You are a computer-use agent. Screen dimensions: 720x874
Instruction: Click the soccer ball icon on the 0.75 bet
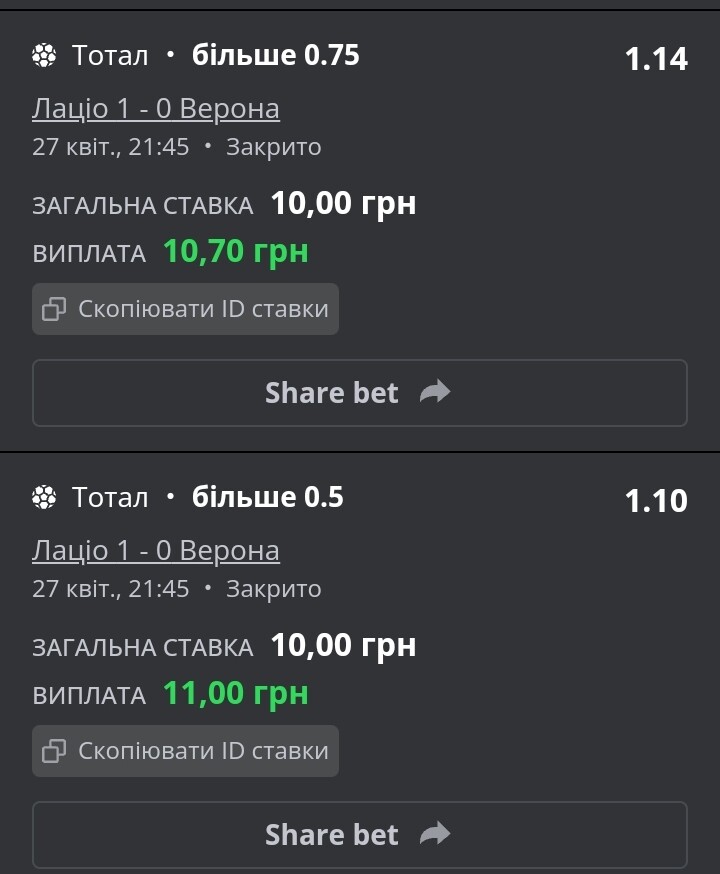coord(44,55)
